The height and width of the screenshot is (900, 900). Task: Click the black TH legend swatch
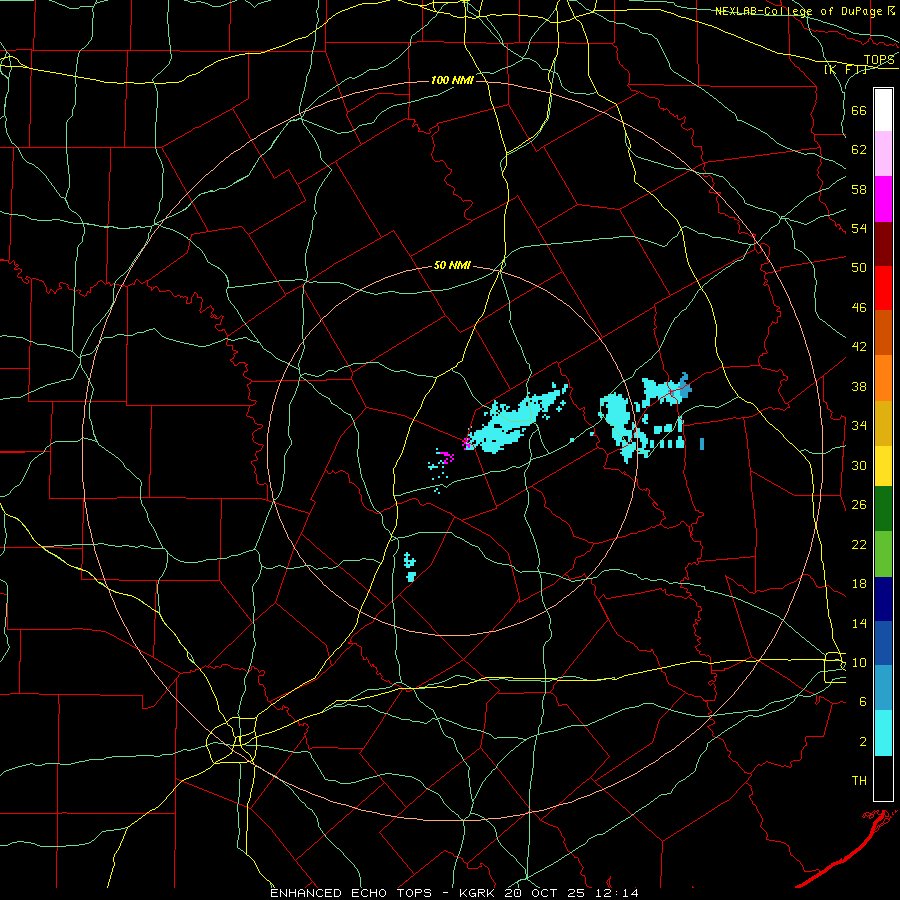coord(883,778)
